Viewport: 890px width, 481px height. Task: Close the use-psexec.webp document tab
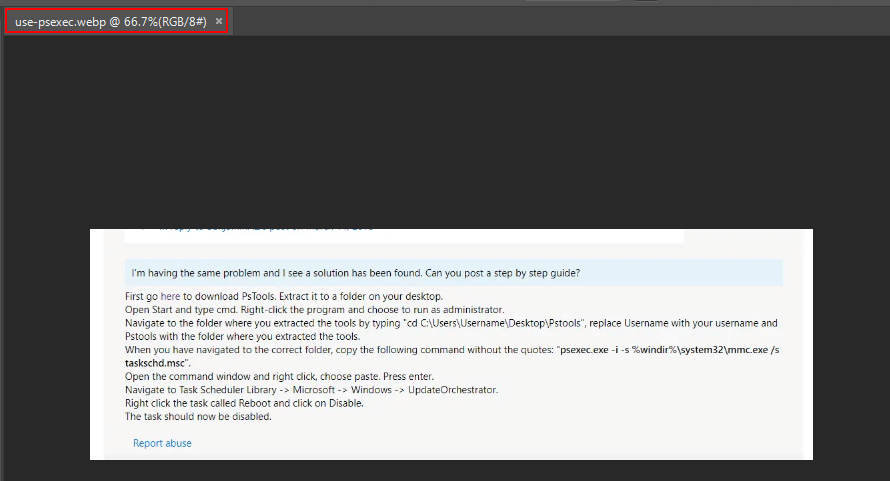point(219,21)
